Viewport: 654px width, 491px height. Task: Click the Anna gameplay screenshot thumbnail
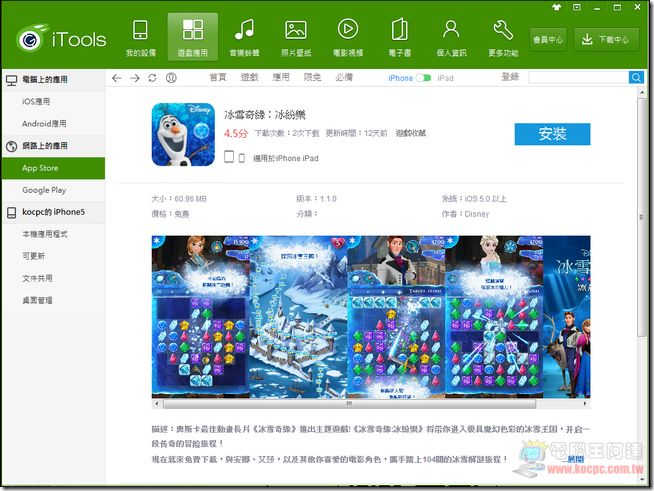pos(201,317)
